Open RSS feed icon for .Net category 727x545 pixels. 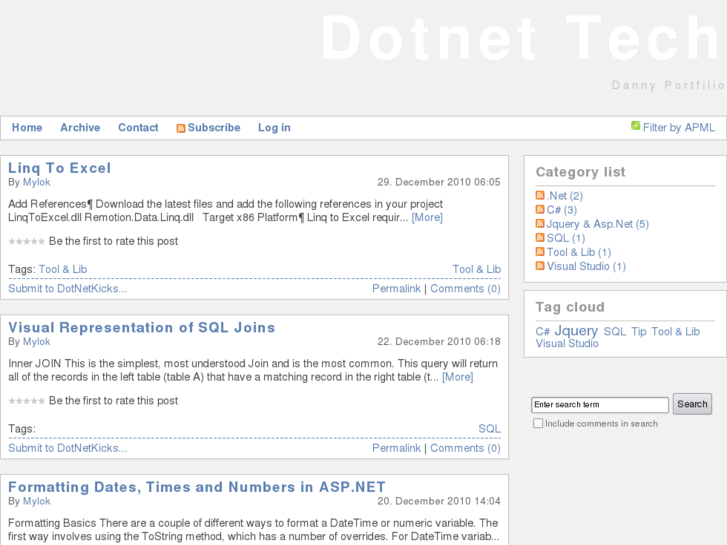coord(540,195)
